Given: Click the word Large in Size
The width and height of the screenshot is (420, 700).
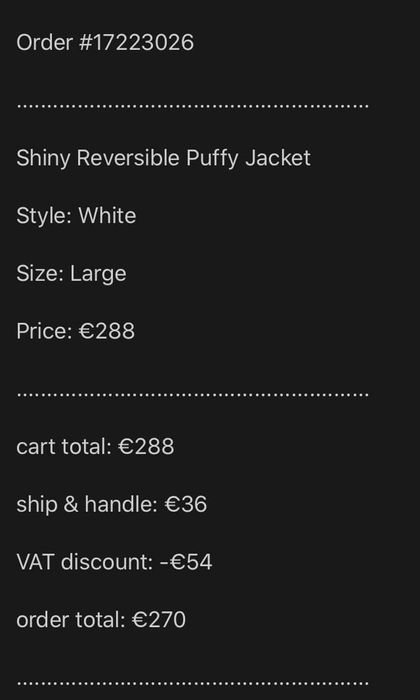Looking at the screenshot, I should pyautogui.click(x=98, y=275).
